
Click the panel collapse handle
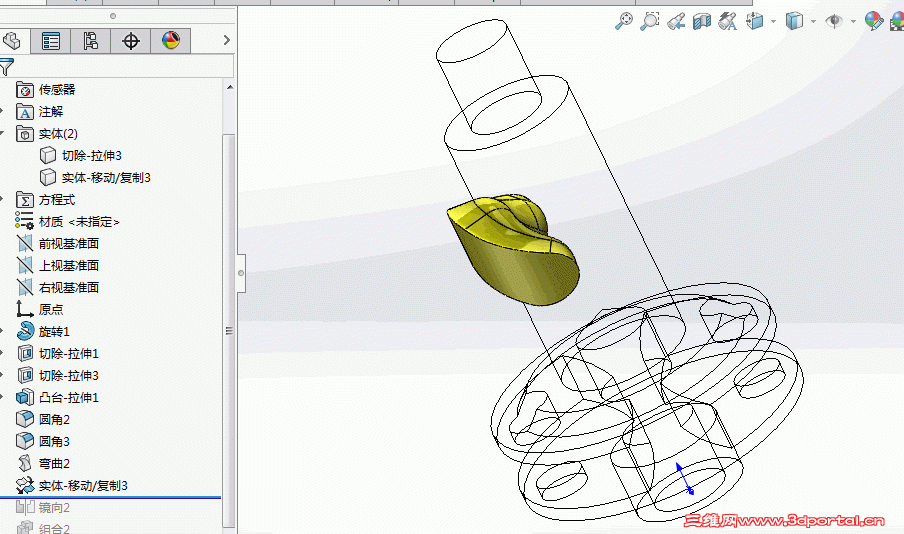(240, 273)
